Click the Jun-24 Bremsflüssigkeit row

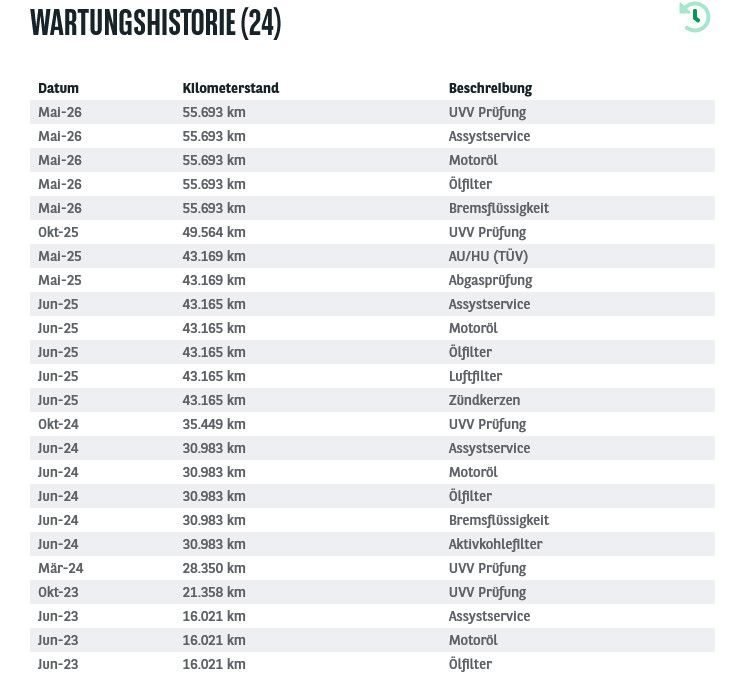[x=372, y=520]
